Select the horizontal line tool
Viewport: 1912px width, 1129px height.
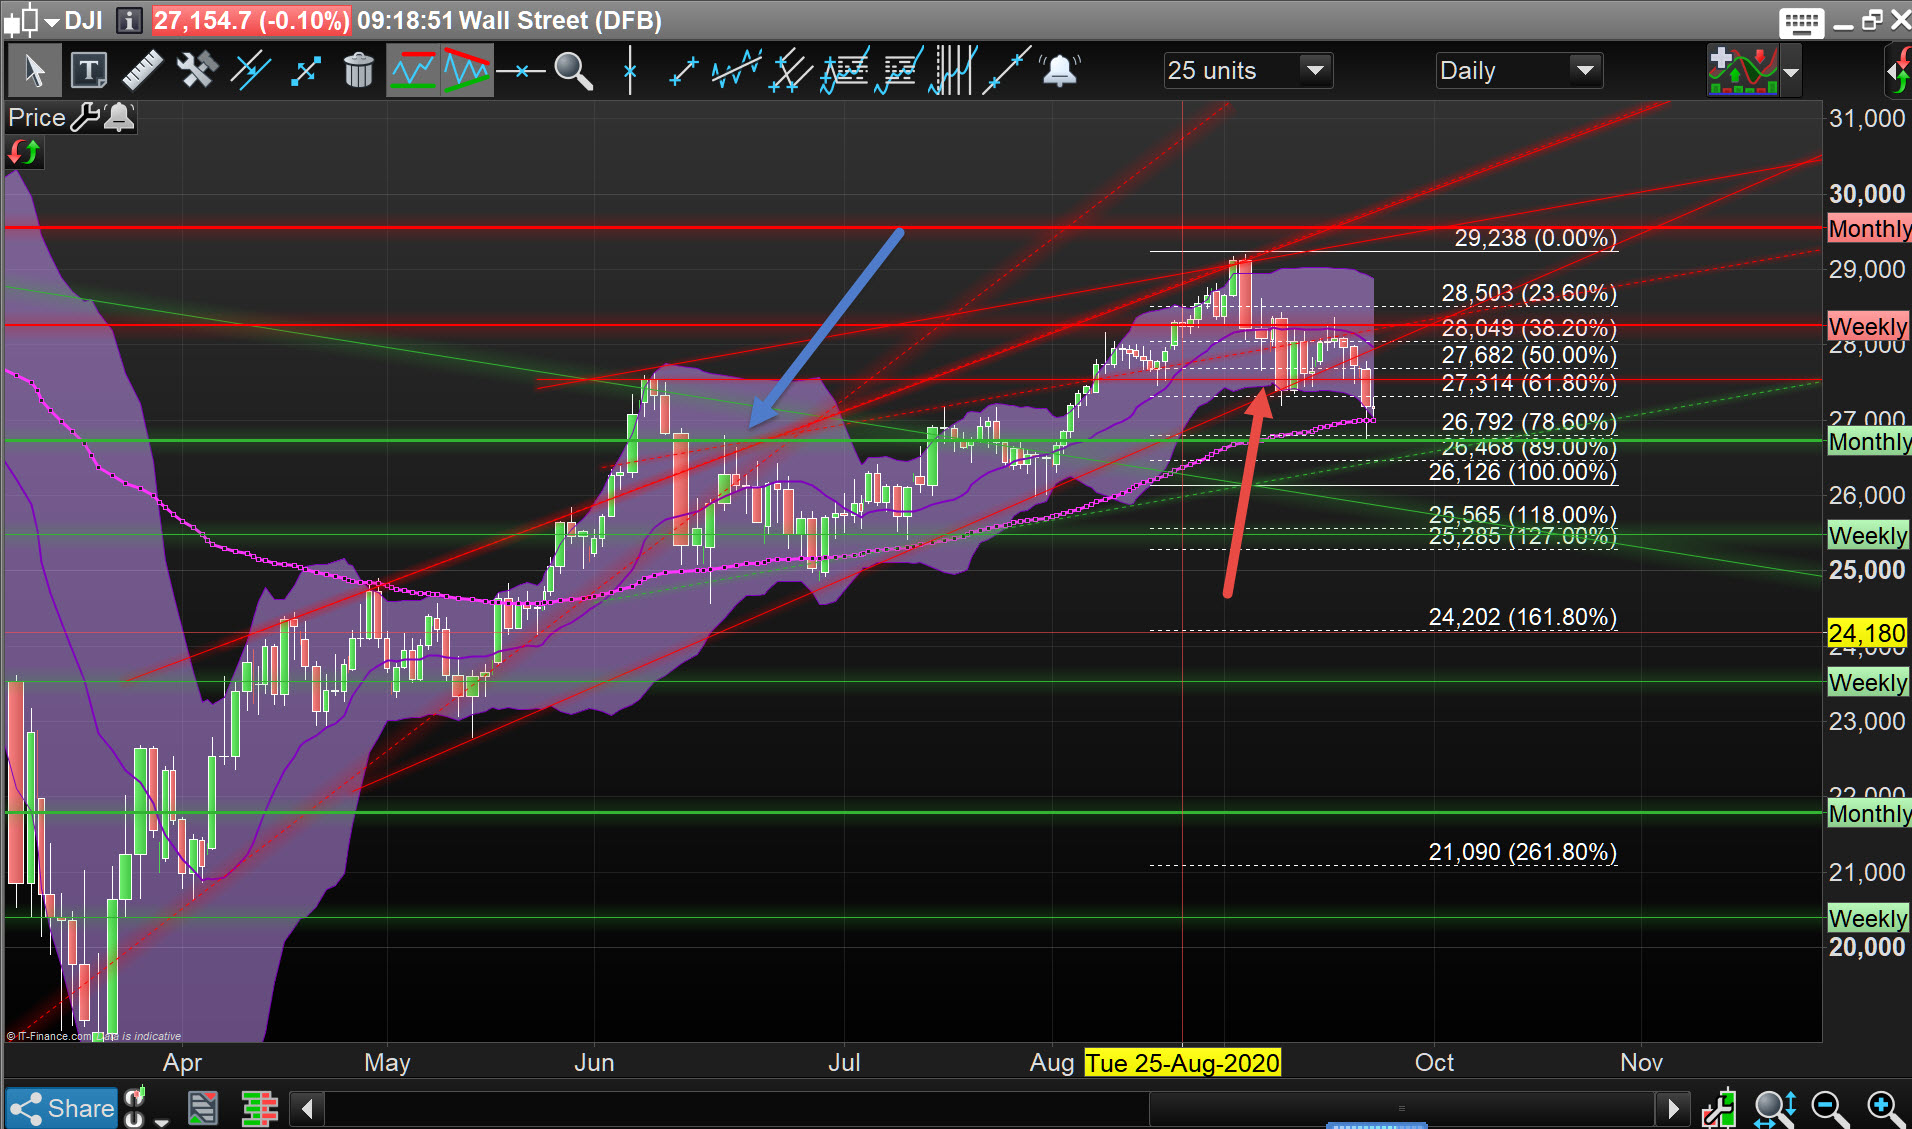click(x=521, y=71)
